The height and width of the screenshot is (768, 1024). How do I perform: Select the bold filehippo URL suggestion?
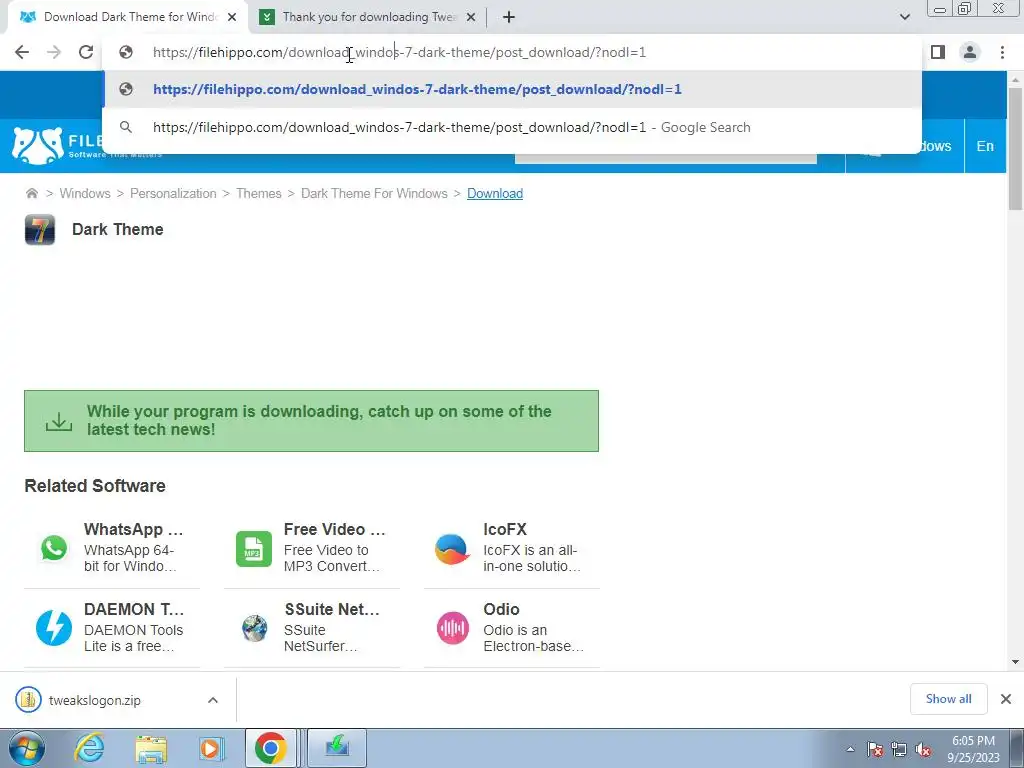coord(512,89)
